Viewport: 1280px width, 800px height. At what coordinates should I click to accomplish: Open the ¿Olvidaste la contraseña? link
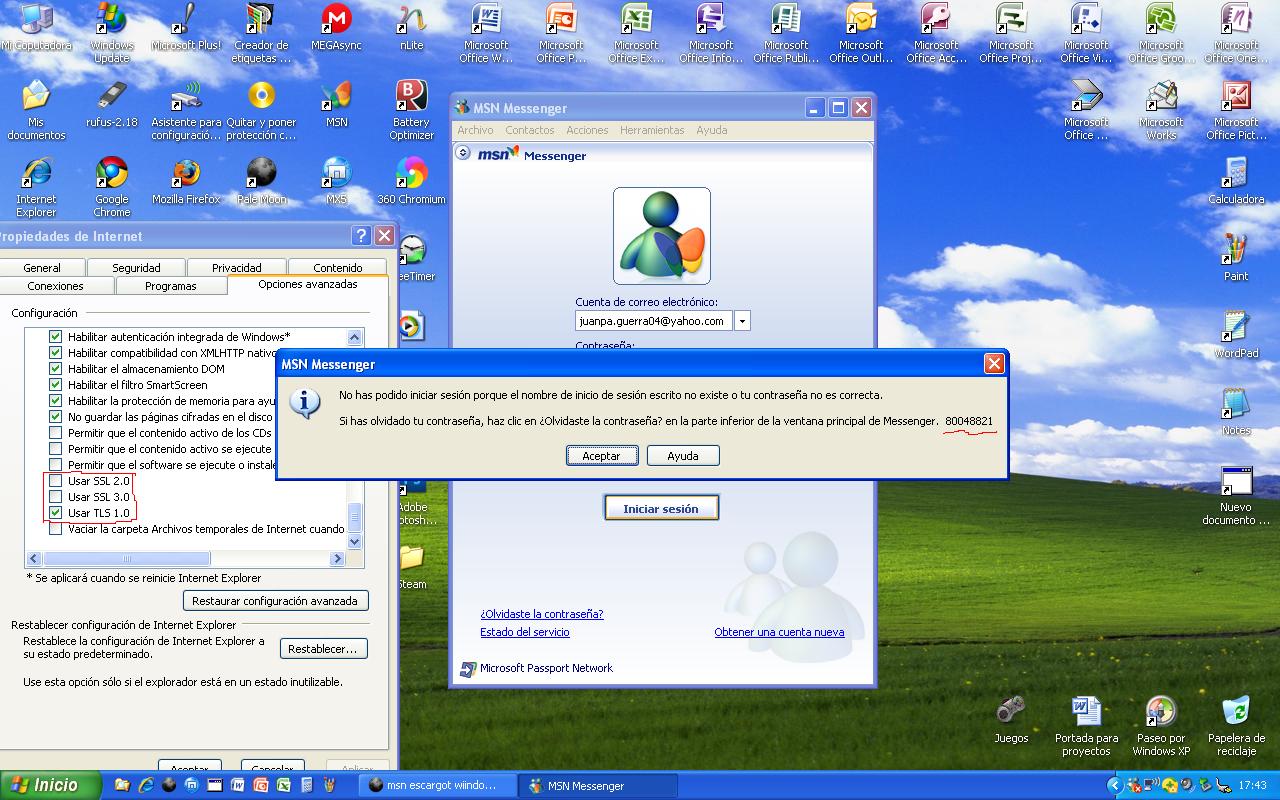[542, 614]
